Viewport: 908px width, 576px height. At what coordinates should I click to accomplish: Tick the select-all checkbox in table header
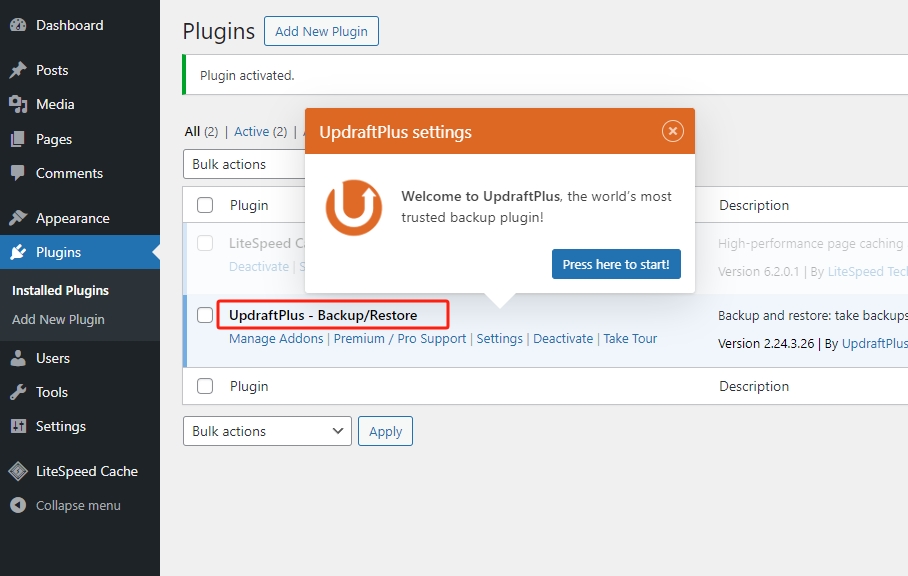[x=205, y=205]
